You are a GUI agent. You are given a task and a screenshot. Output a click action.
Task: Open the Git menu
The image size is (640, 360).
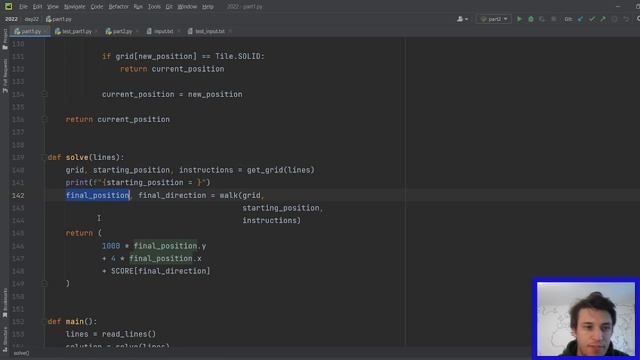point(169,7)
